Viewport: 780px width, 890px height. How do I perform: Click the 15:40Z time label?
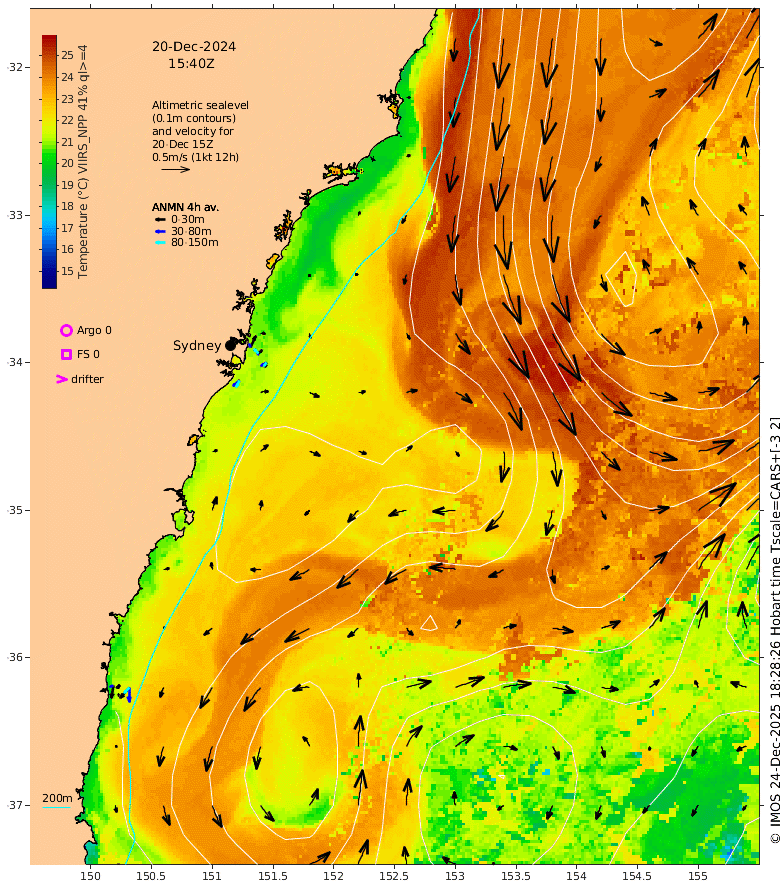pos(191,64)
